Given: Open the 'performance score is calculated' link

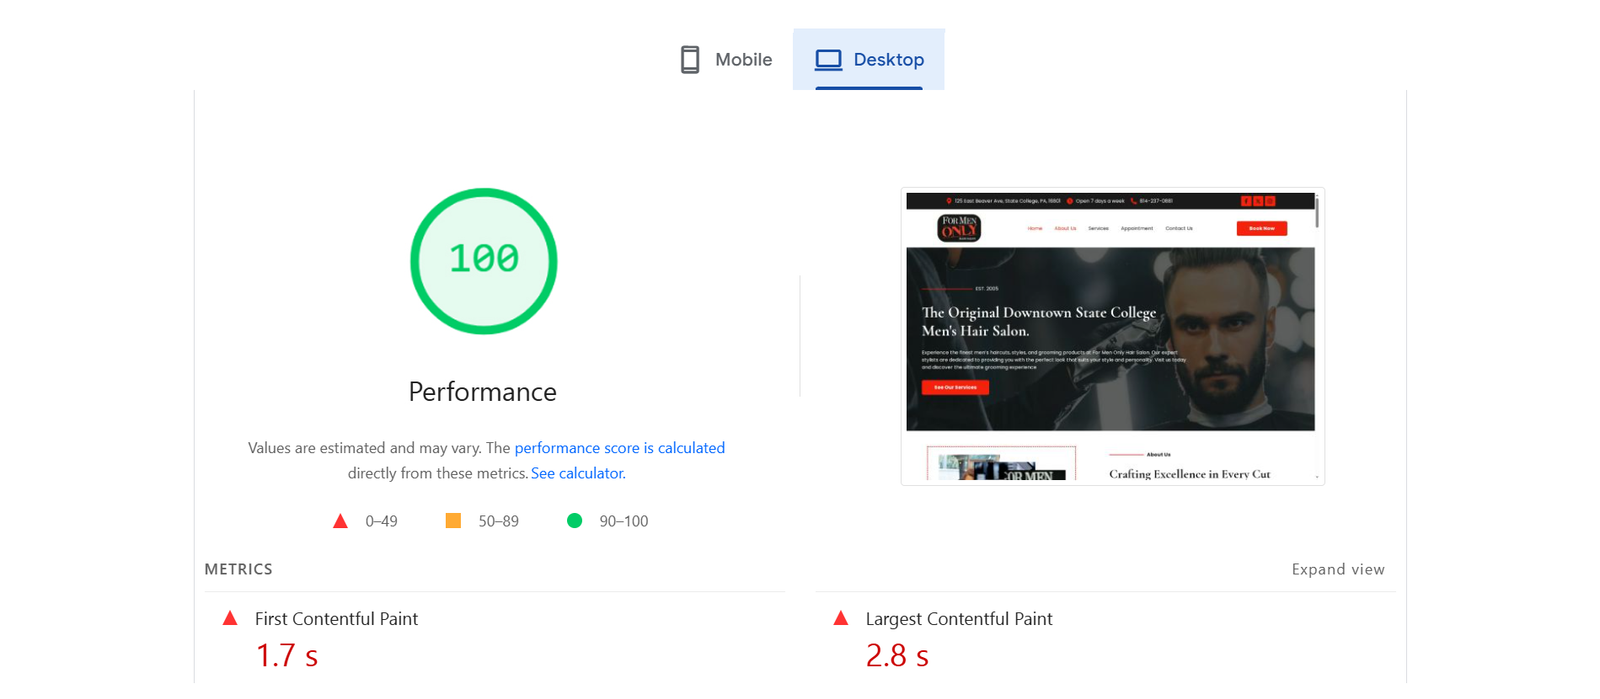Looking at the screenshot, I should (619, 448).
